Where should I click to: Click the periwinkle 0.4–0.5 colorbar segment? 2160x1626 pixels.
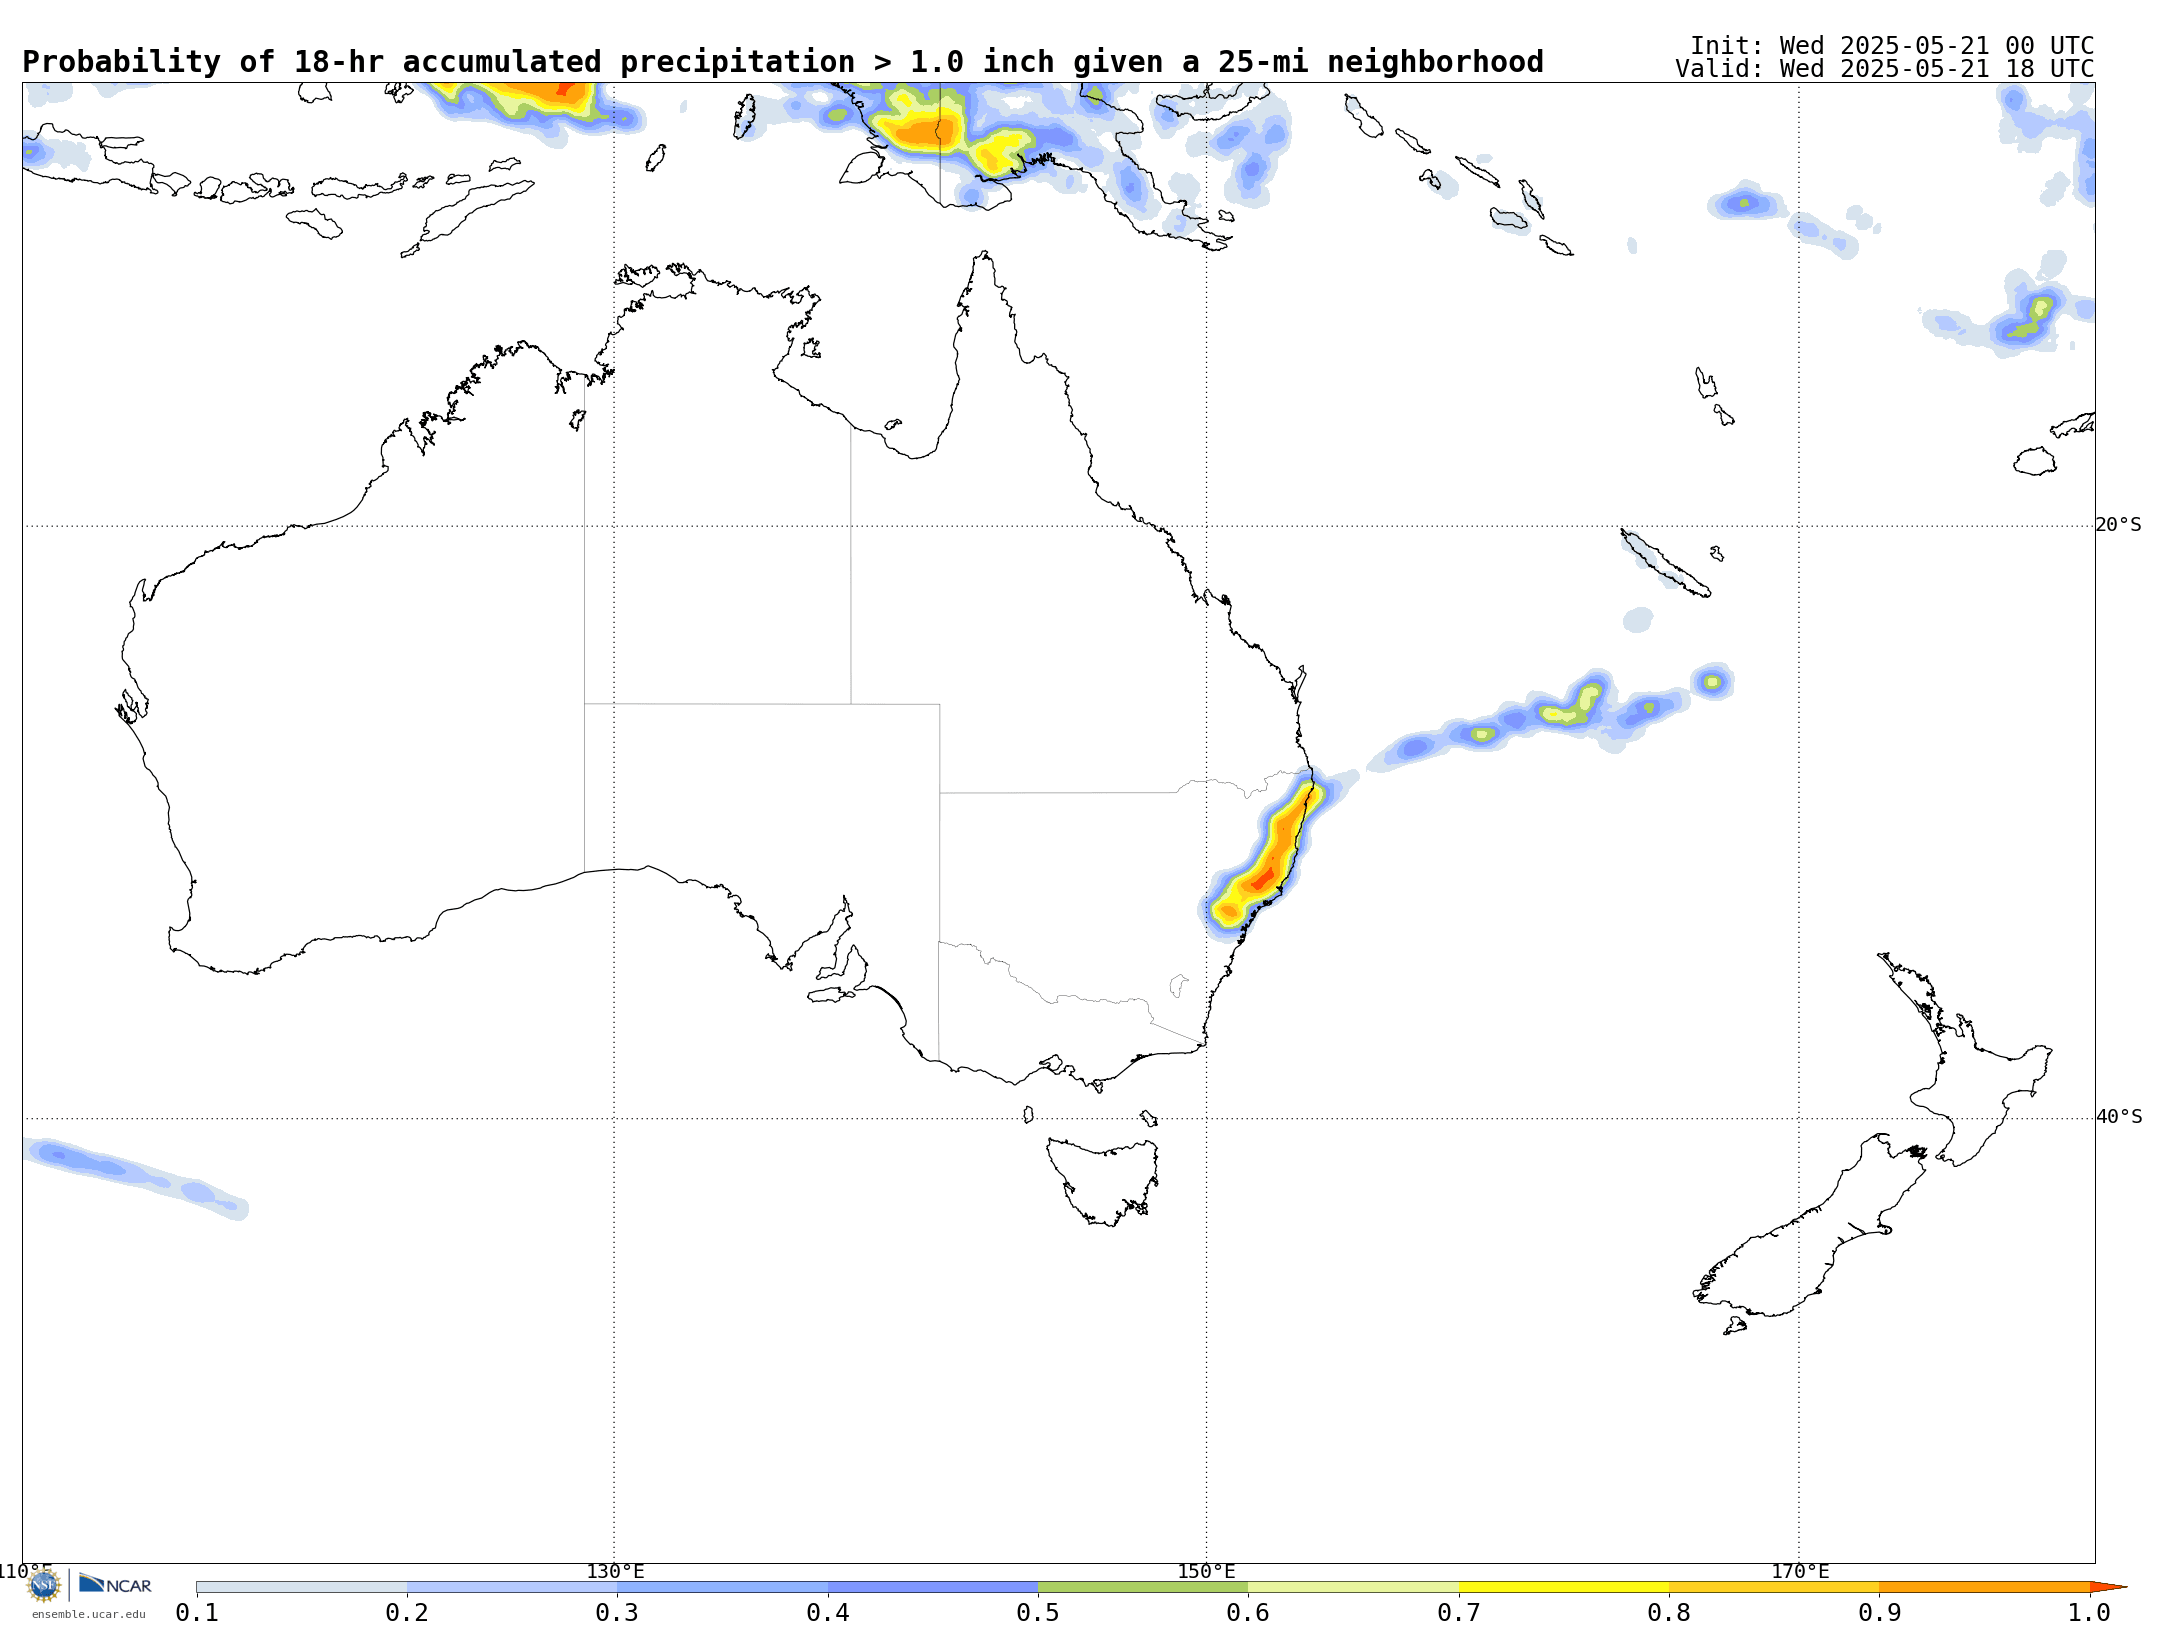(x=933, y=1587)
